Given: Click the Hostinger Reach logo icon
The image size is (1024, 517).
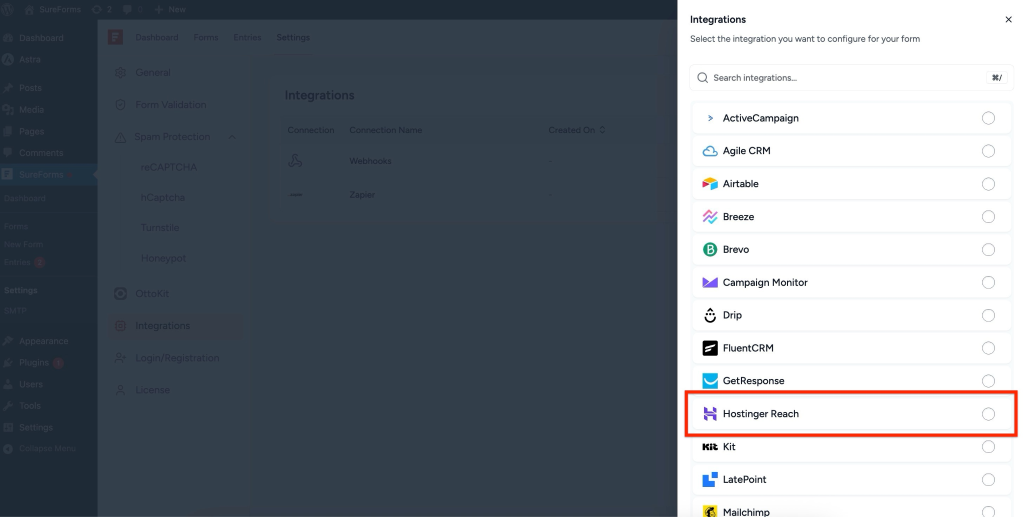Looking at the screenshot, I should click(710, 414).
